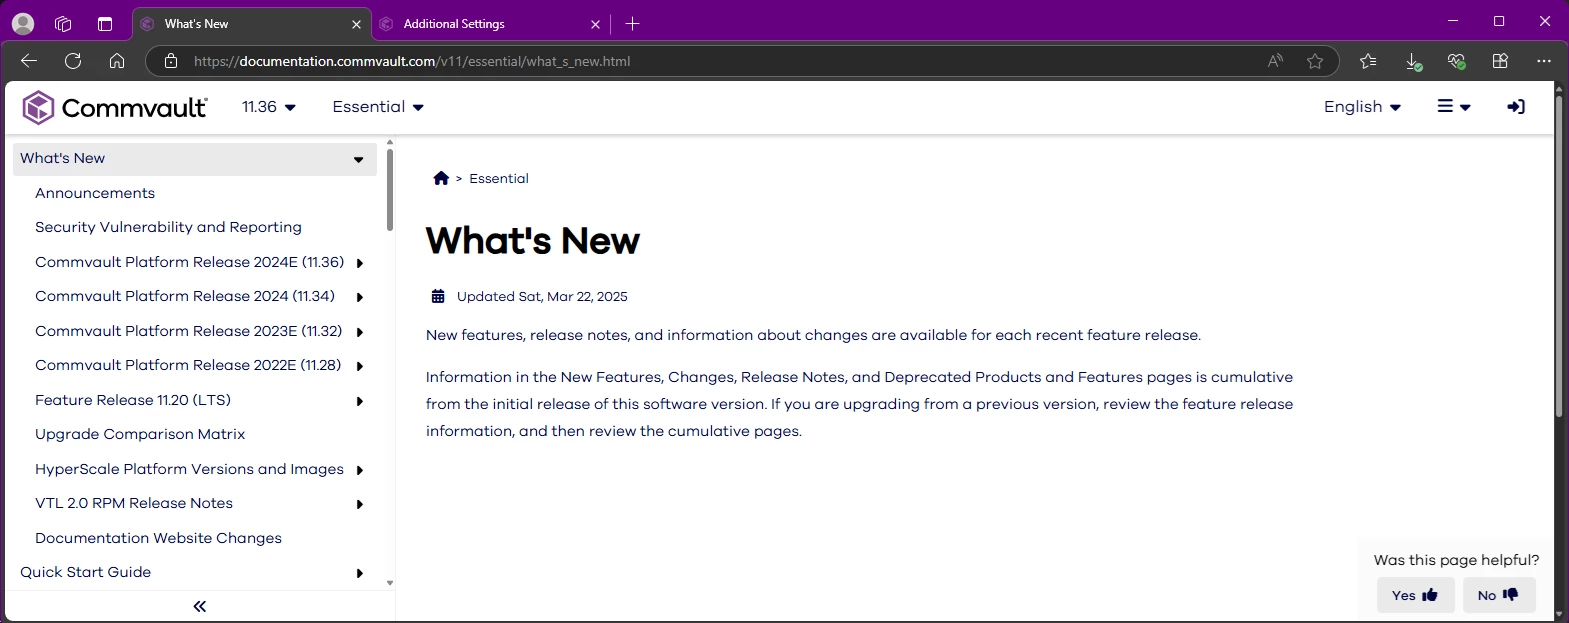1569x623 pixels.
Task: Open the 11.36 version dropdown
Action: (269, 107)
